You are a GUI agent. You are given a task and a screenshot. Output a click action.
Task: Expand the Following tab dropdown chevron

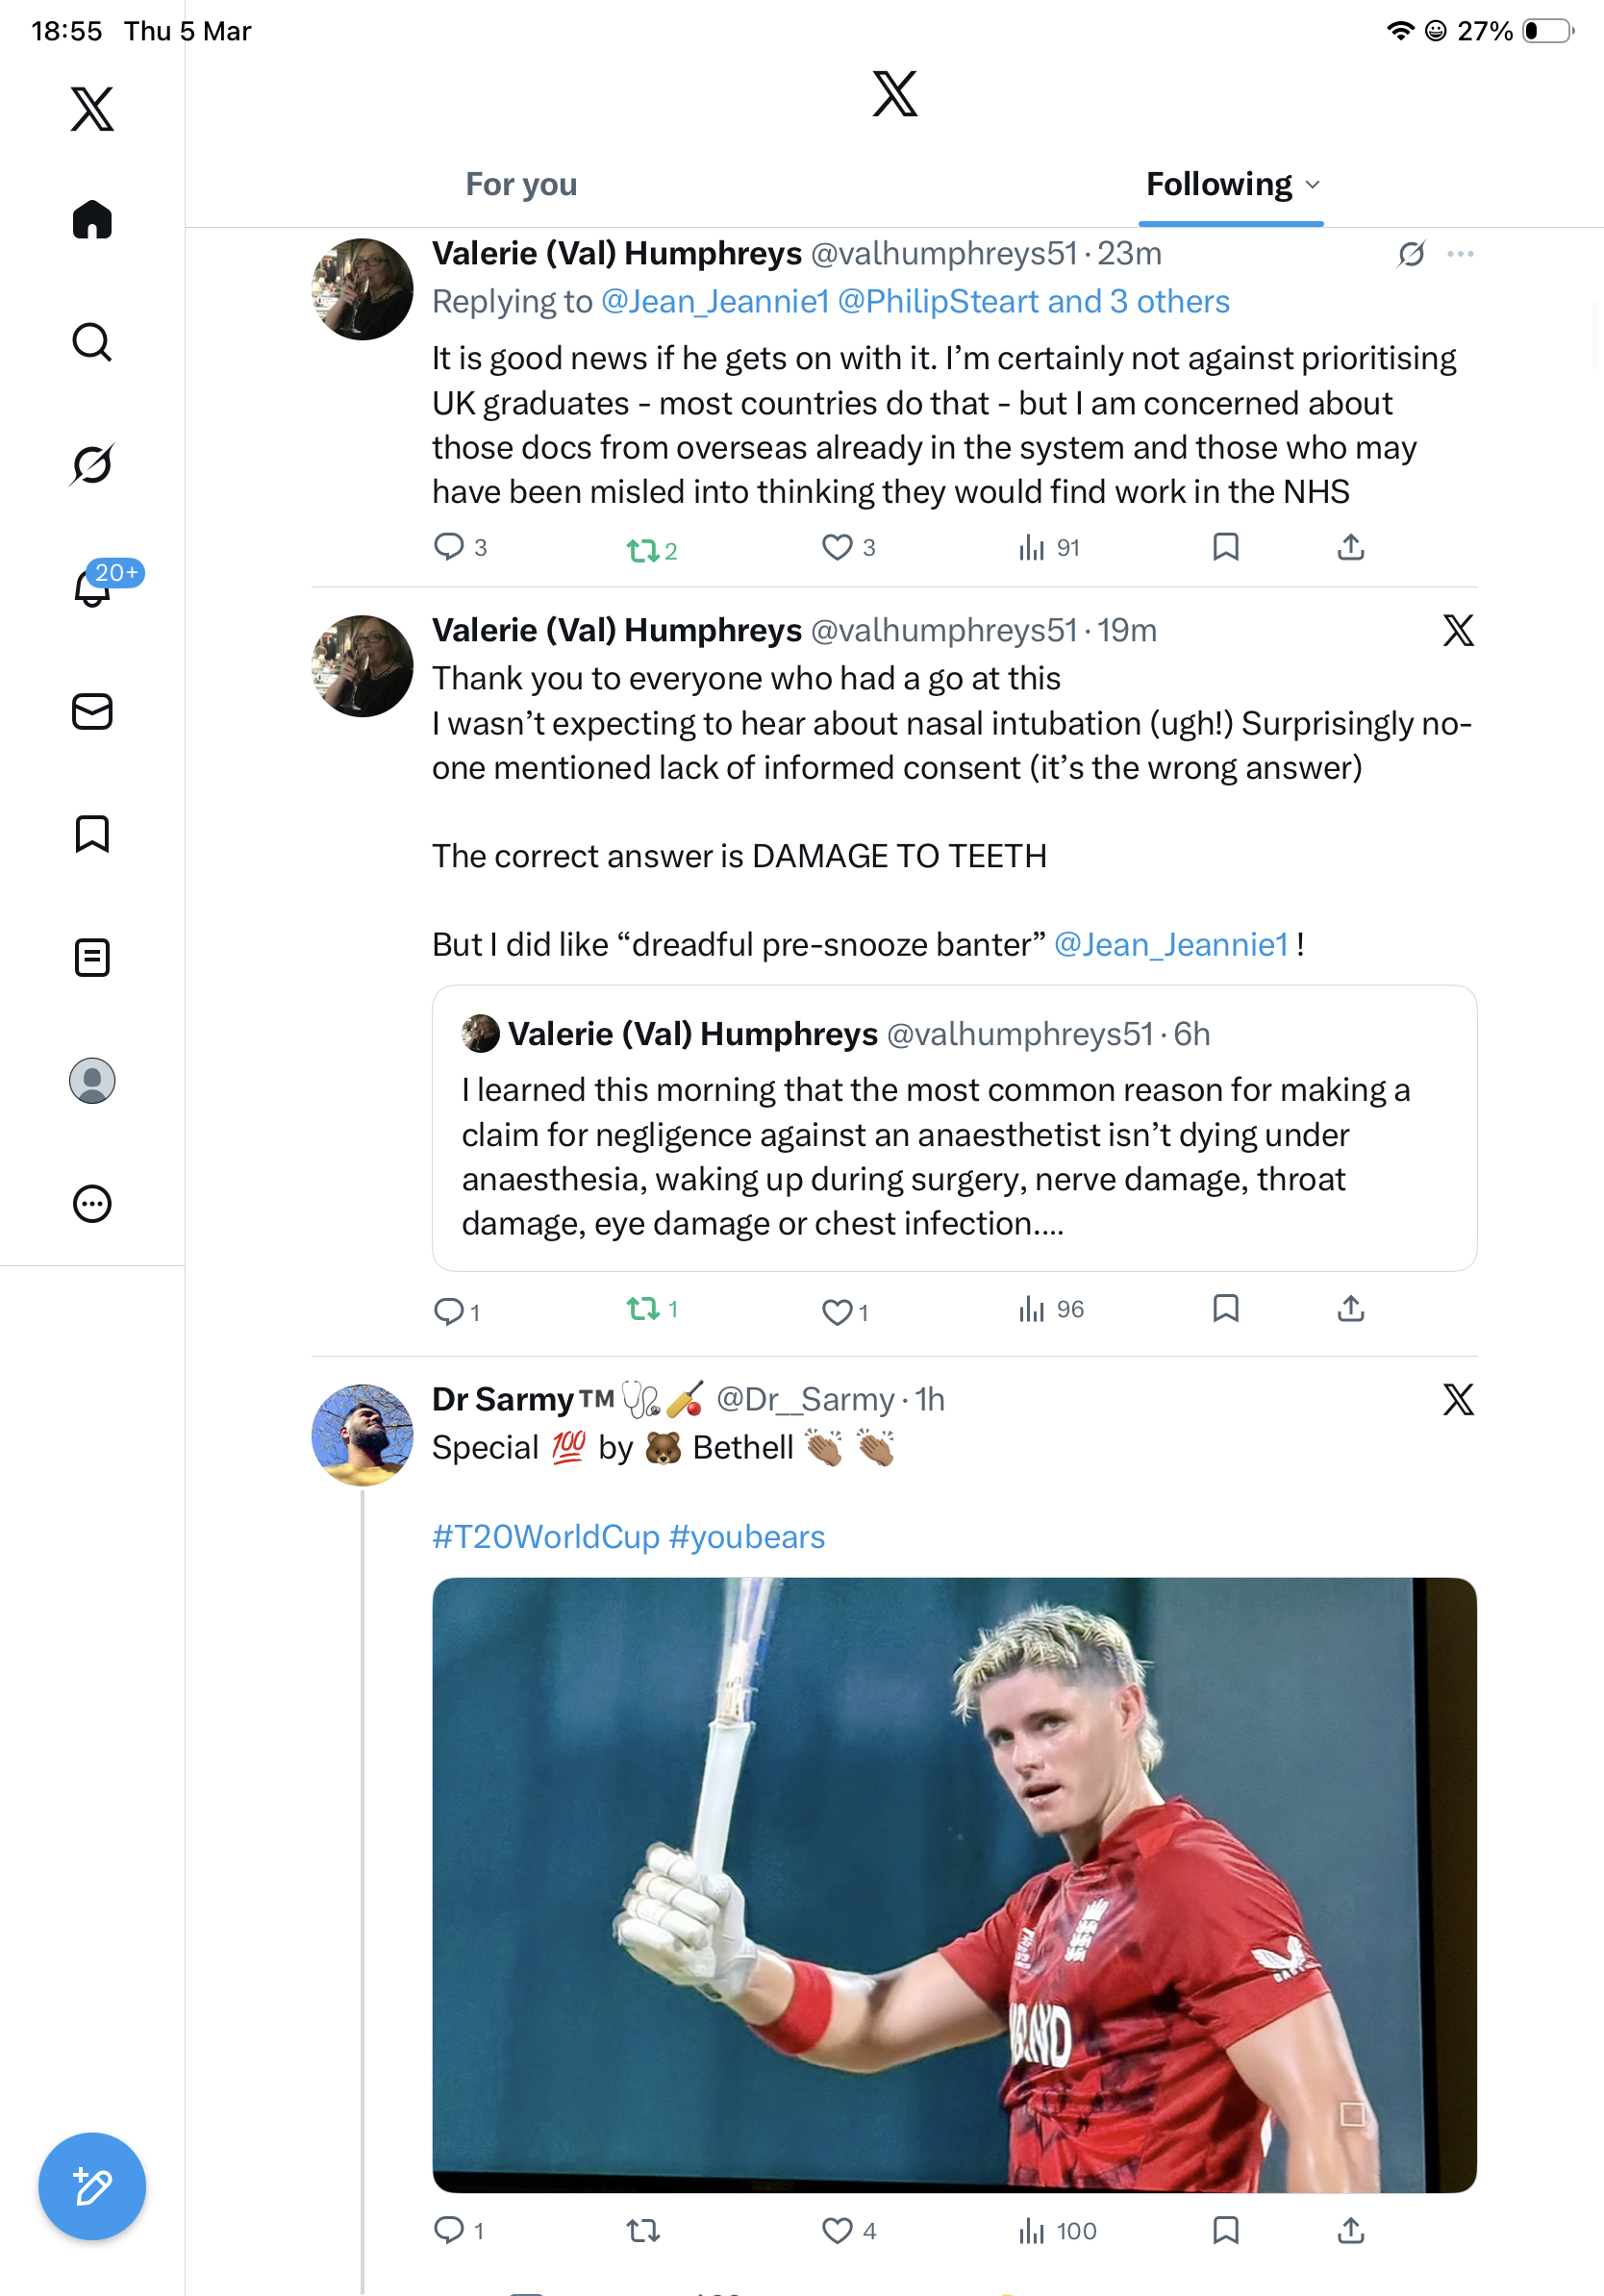(1313, 185)
